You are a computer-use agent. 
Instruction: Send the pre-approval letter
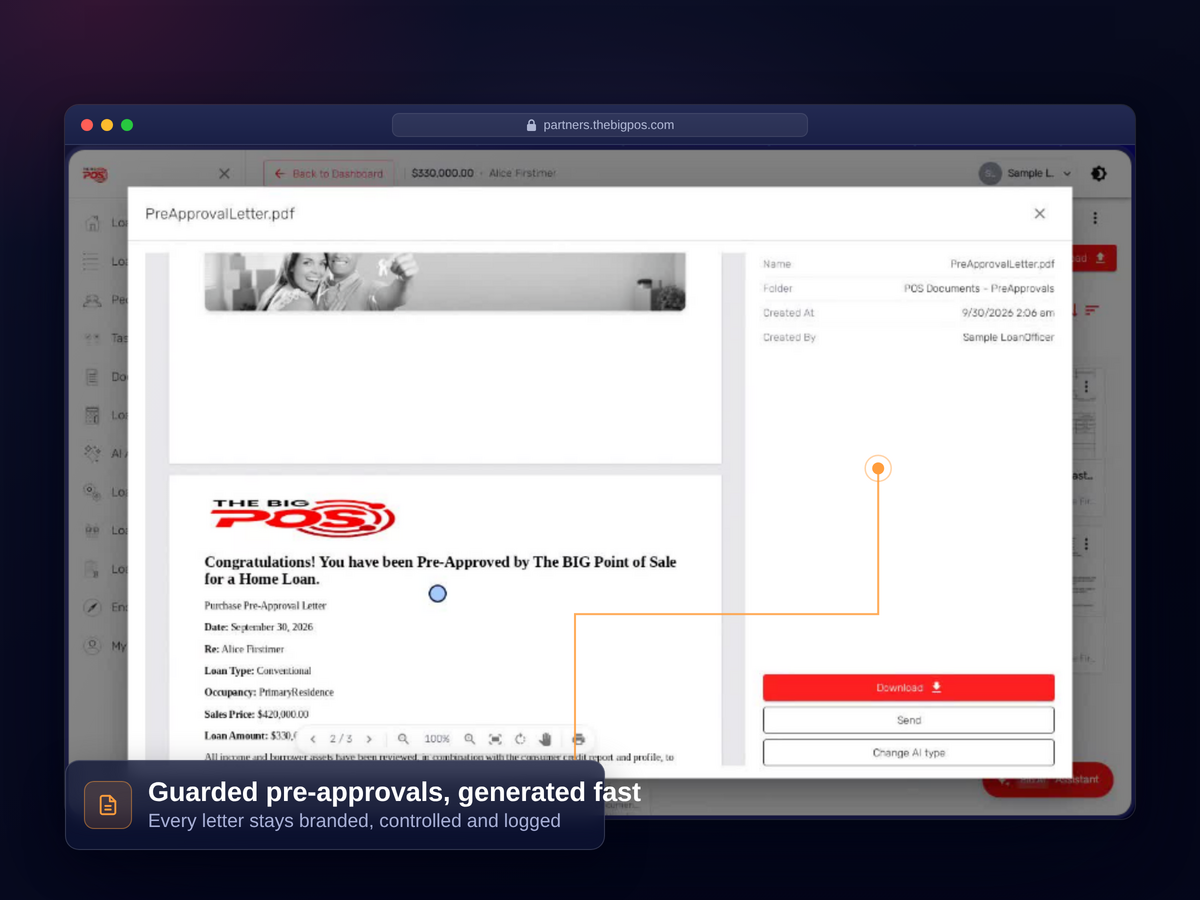click(908, 720)
